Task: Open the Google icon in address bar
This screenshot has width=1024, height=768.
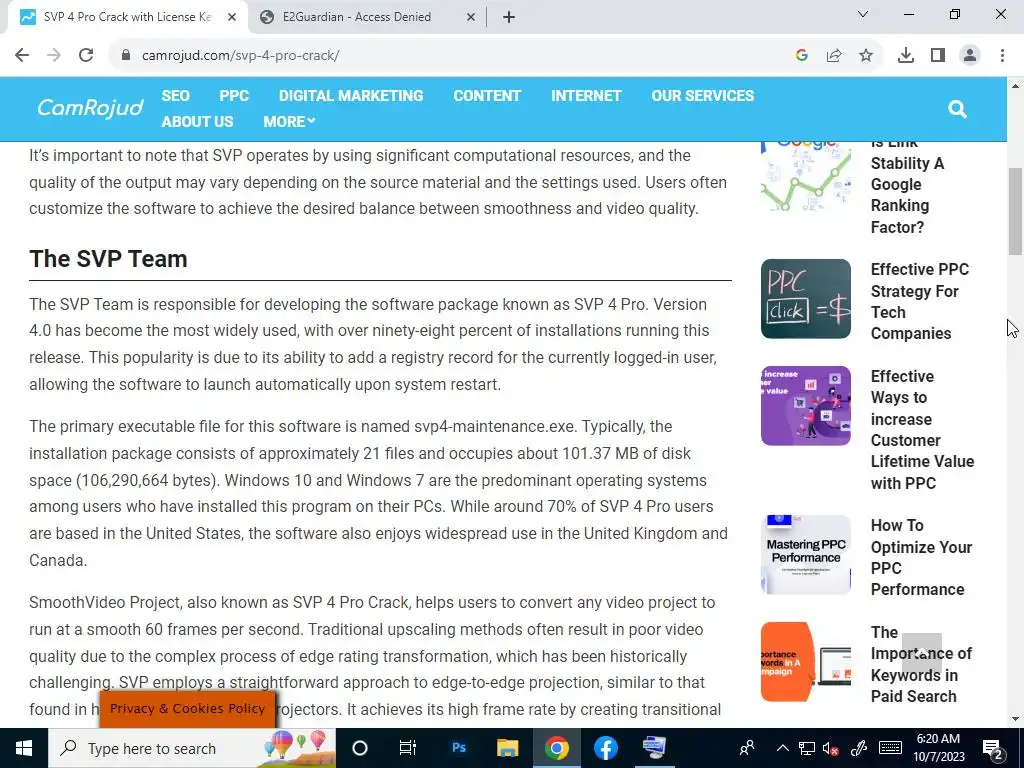Action: coord(802,56)
